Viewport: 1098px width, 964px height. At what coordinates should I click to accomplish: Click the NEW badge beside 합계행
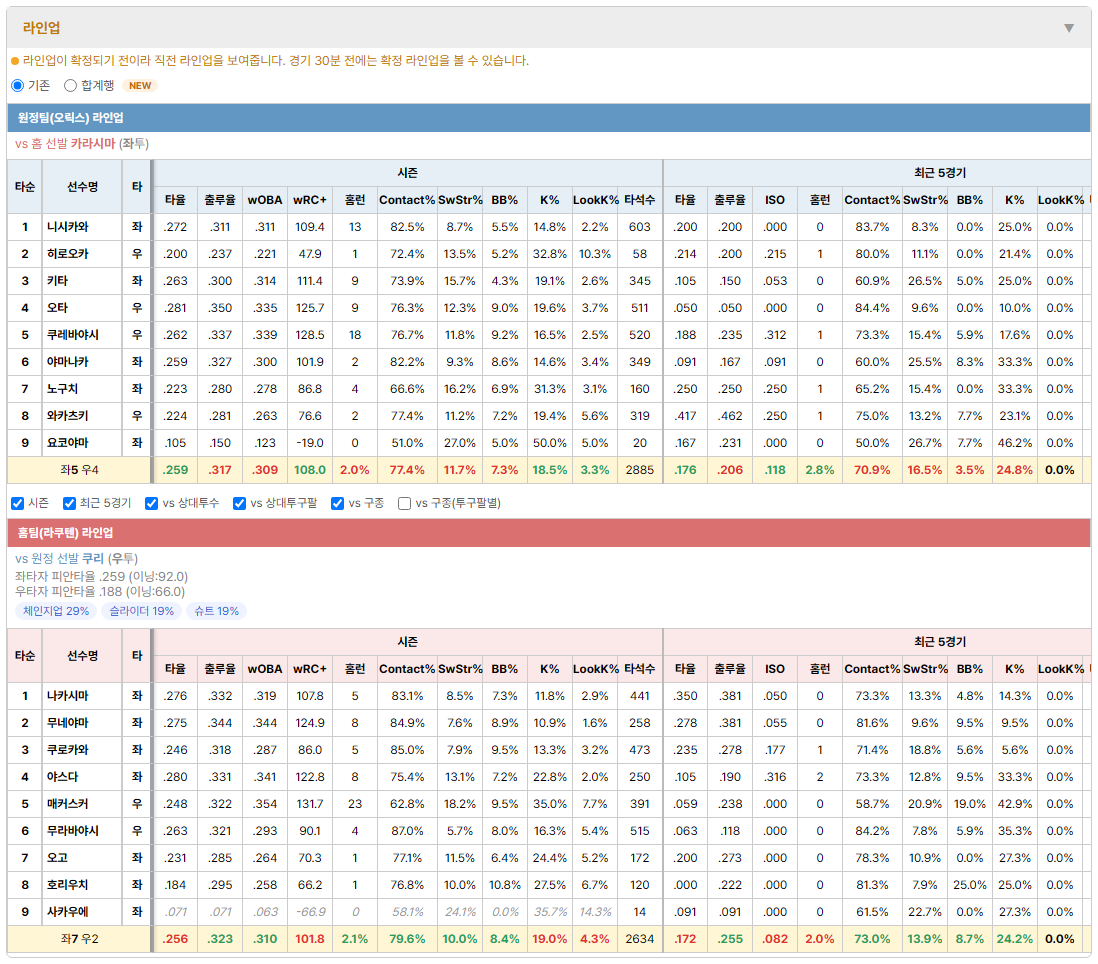140,85
